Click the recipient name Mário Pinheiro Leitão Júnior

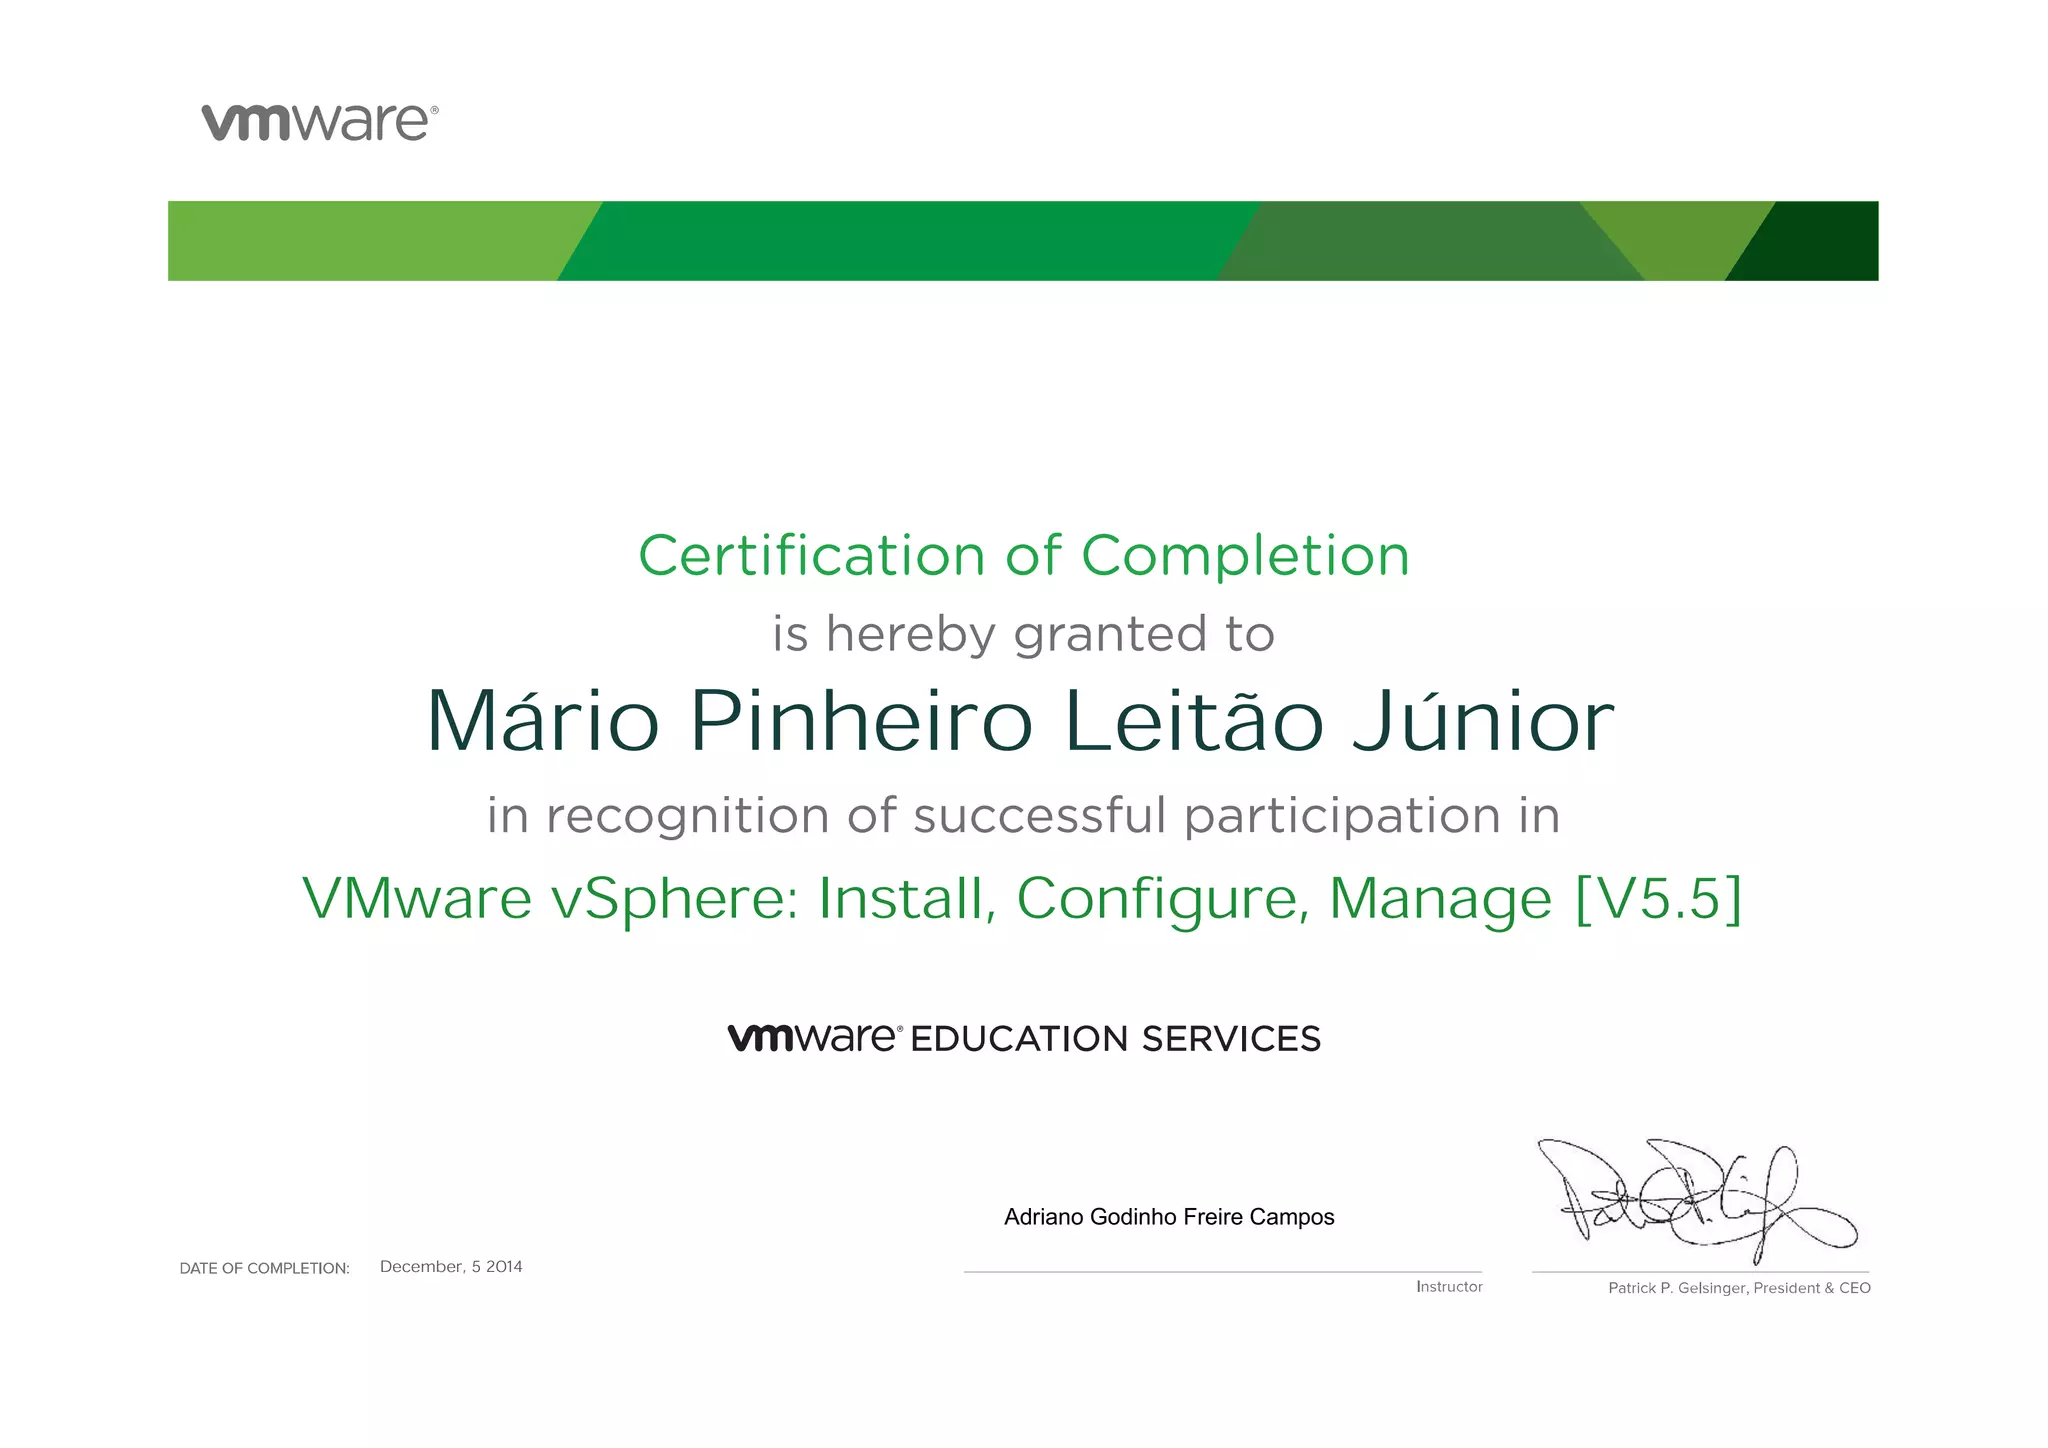pos(1020,722)
